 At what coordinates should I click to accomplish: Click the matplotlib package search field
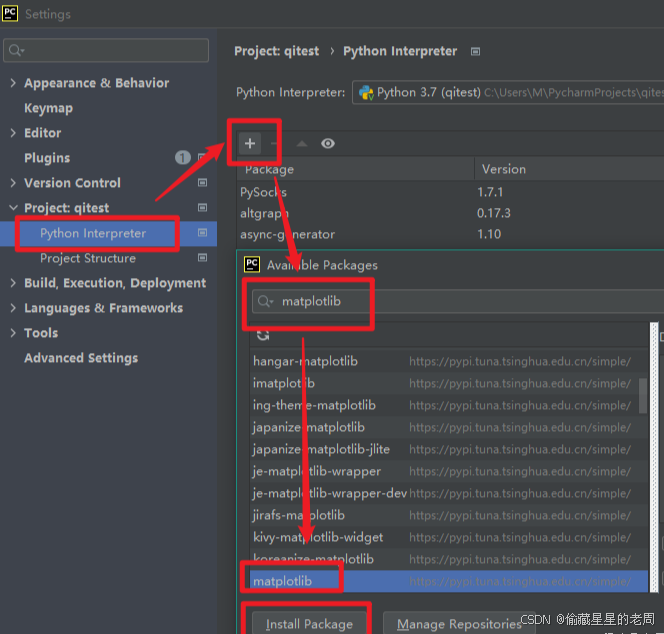tap(458, 302)
